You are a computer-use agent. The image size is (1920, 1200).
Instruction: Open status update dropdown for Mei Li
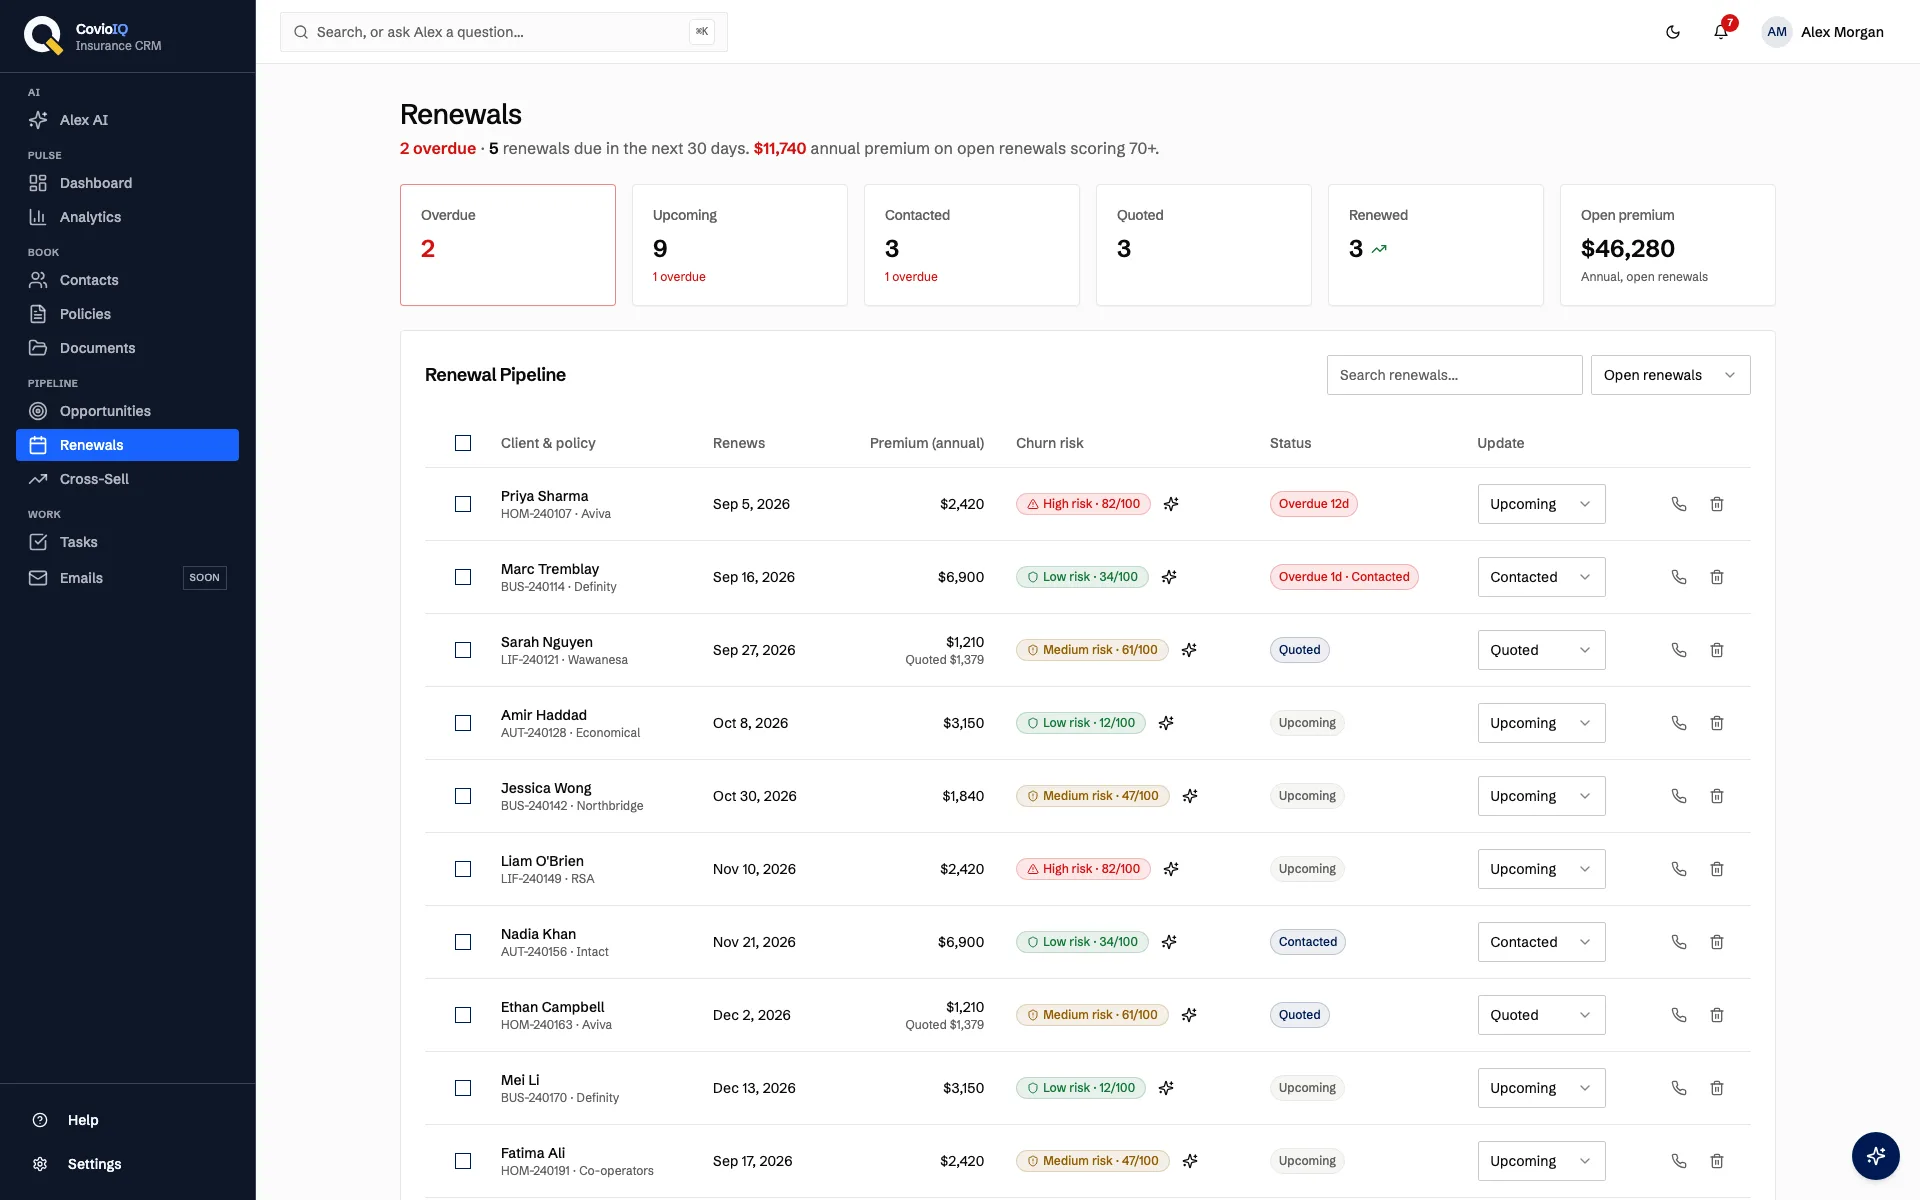[1541, 1088]
